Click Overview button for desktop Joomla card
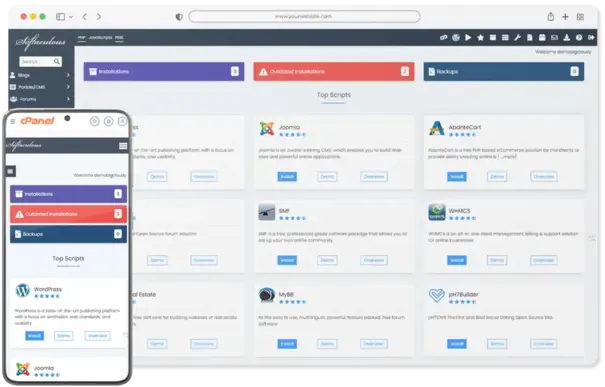The width and height of the screenshot is (605, 387). pos(374,177)
